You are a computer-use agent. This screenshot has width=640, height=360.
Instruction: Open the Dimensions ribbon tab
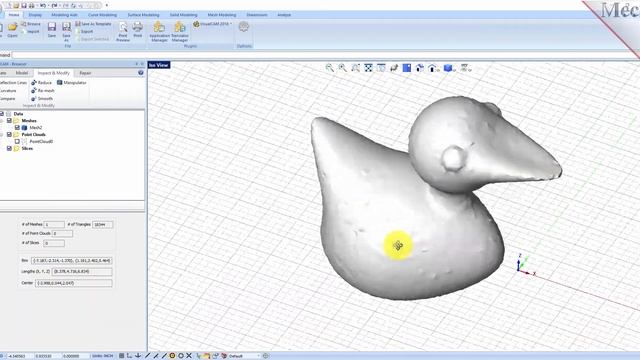[x=257, y=15]
